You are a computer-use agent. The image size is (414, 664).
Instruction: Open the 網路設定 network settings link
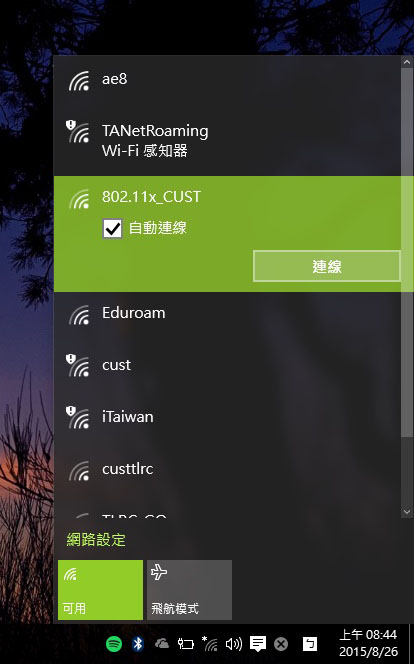tap(96, 540)
